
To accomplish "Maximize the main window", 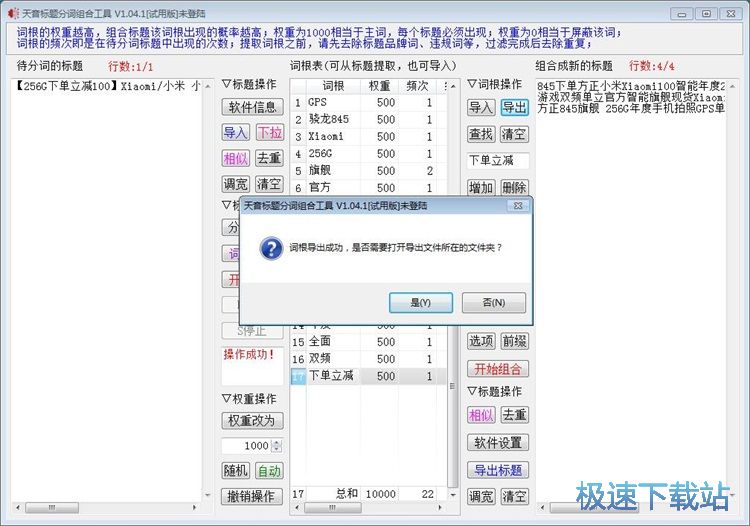I will (x=706, y=14).
